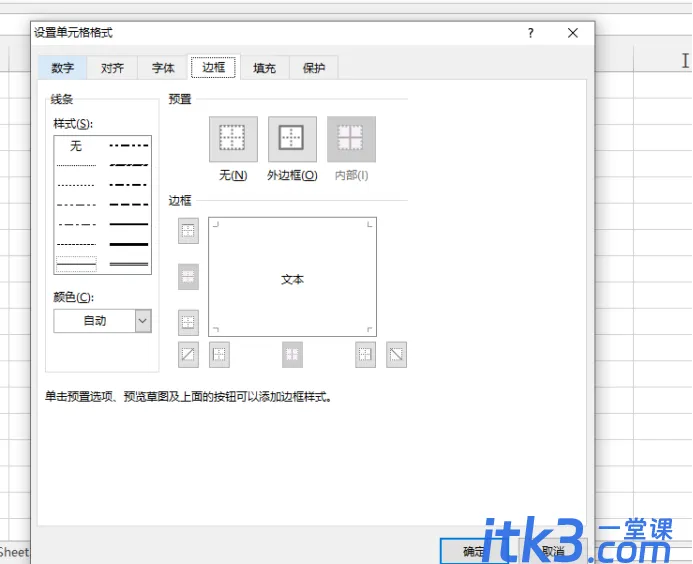The height and width of the screenshot is (564, 693).
Task: Toggle the top border button
Action: click(x=188, y=231)
